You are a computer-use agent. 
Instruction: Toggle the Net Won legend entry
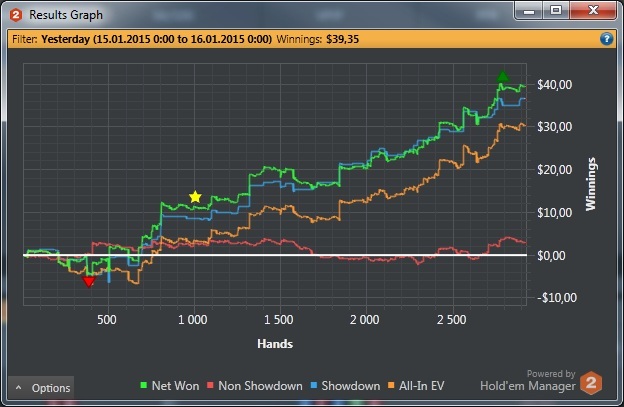point(170,386)
